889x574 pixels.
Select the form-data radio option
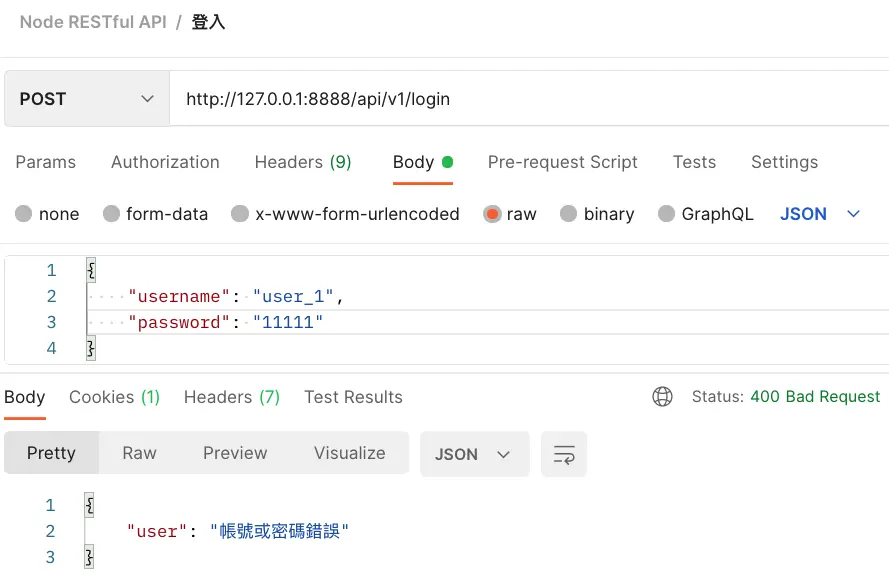(x=112, y=214)
